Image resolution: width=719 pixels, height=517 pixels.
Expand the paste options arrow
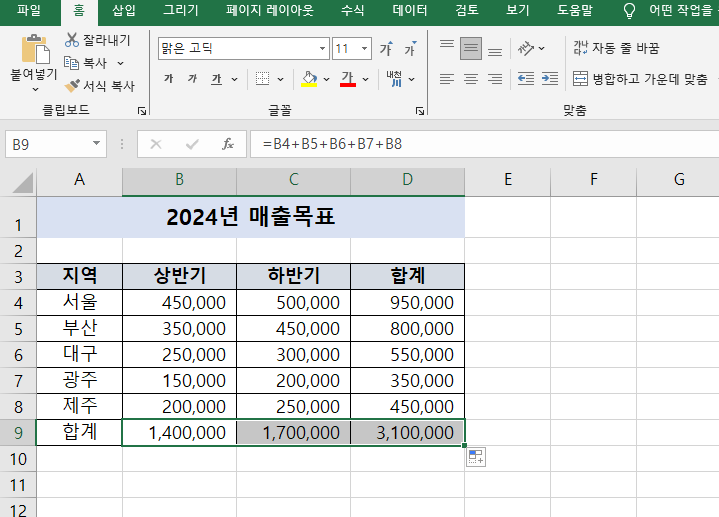(35, 89)
